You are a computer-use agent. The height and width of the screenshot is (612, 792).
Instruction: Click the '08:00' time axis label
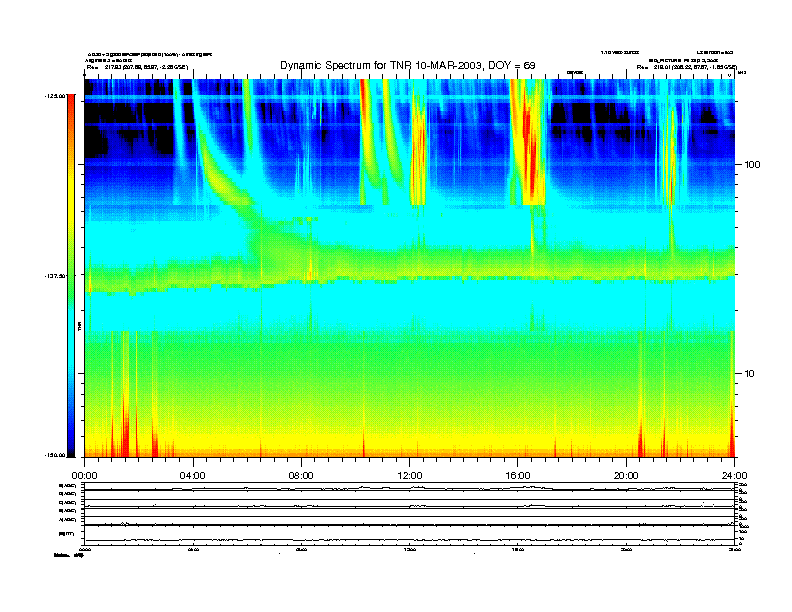(301, 476)
